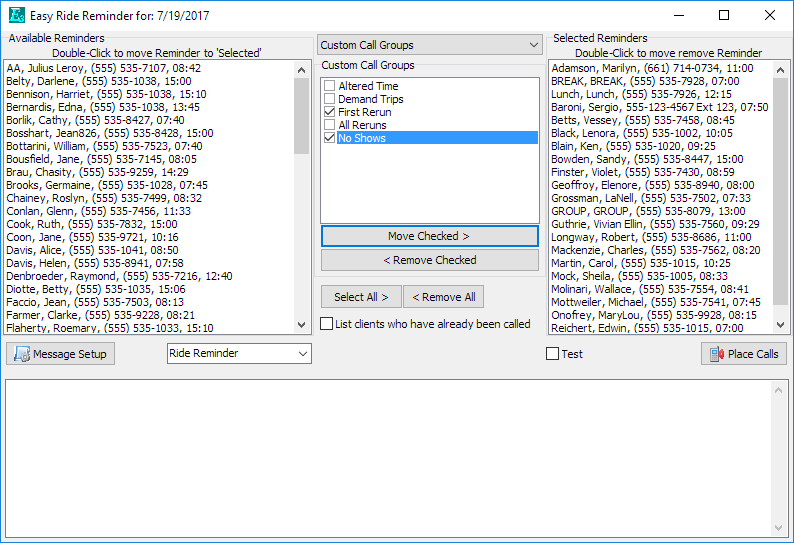Select Baroni, Sergio selected reminder
Viewport: 794px width, 543px height.
660,107
